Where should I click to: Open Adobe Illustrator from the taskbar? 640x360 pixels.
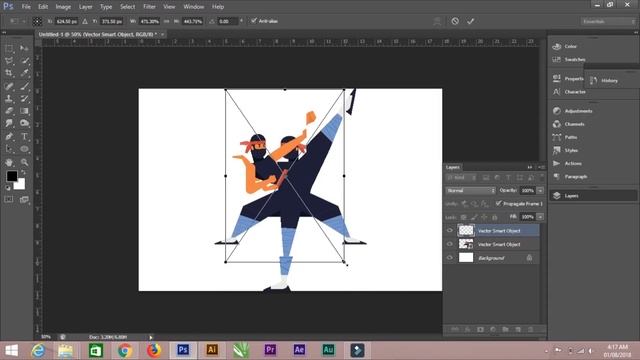pos(212,350)
